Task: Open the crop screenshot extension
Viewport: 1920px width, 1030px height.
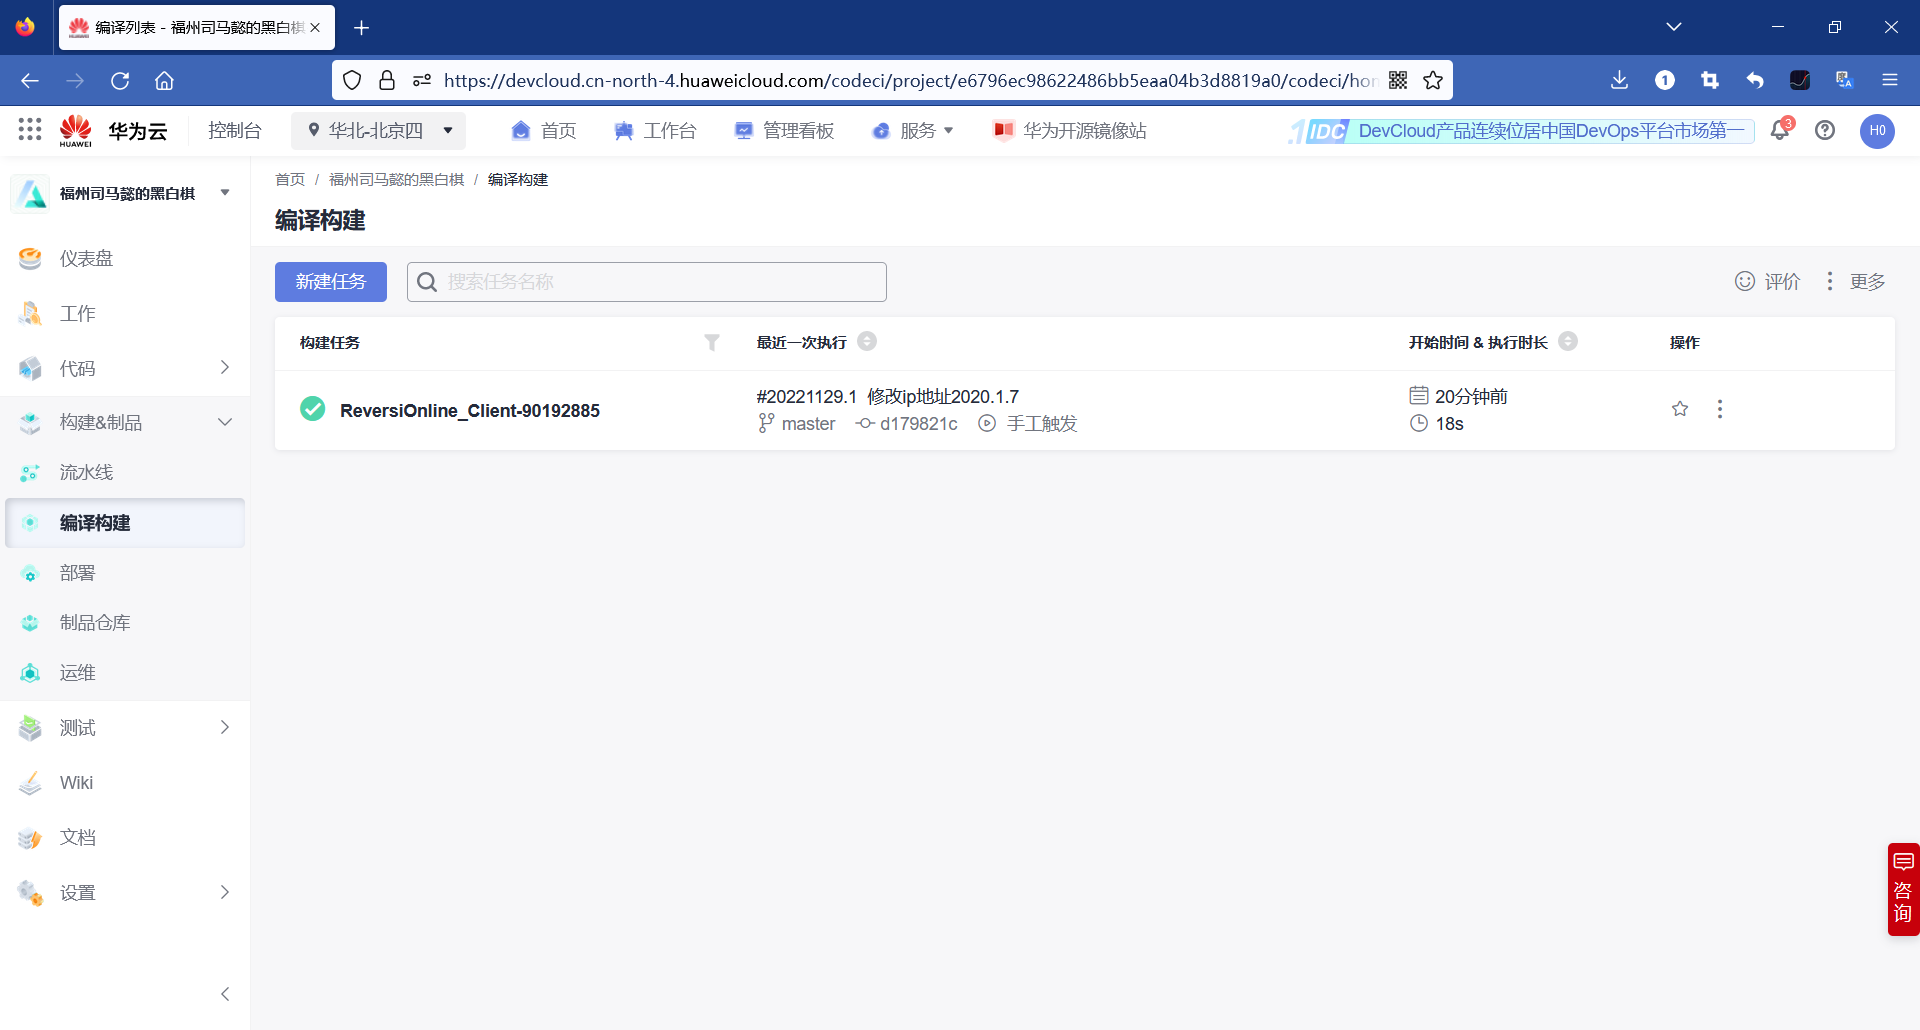Action: [x=1710, y=80]
